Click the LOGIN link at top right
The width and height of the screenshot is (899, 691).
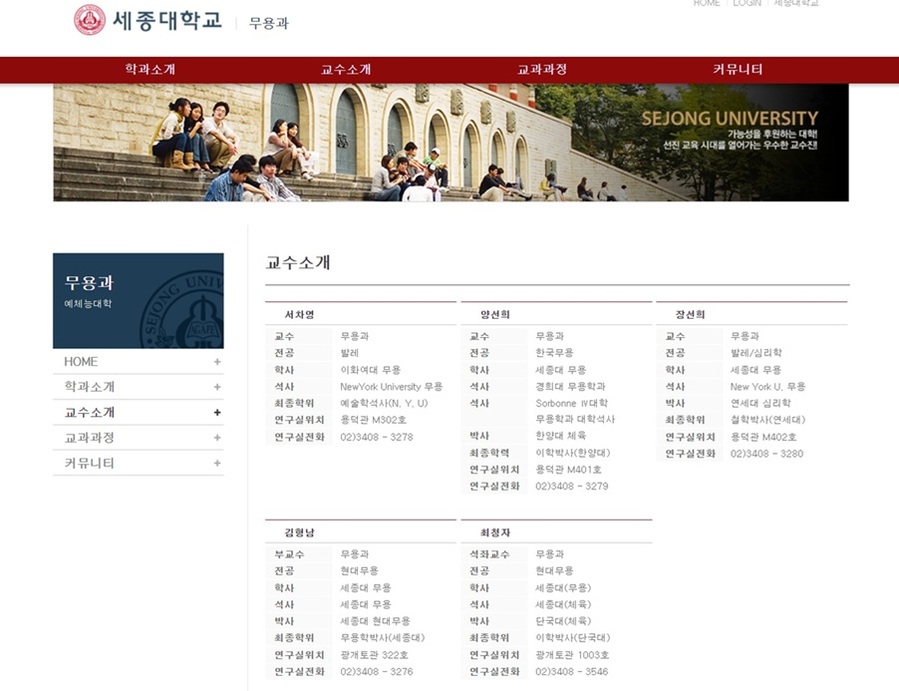745,4
